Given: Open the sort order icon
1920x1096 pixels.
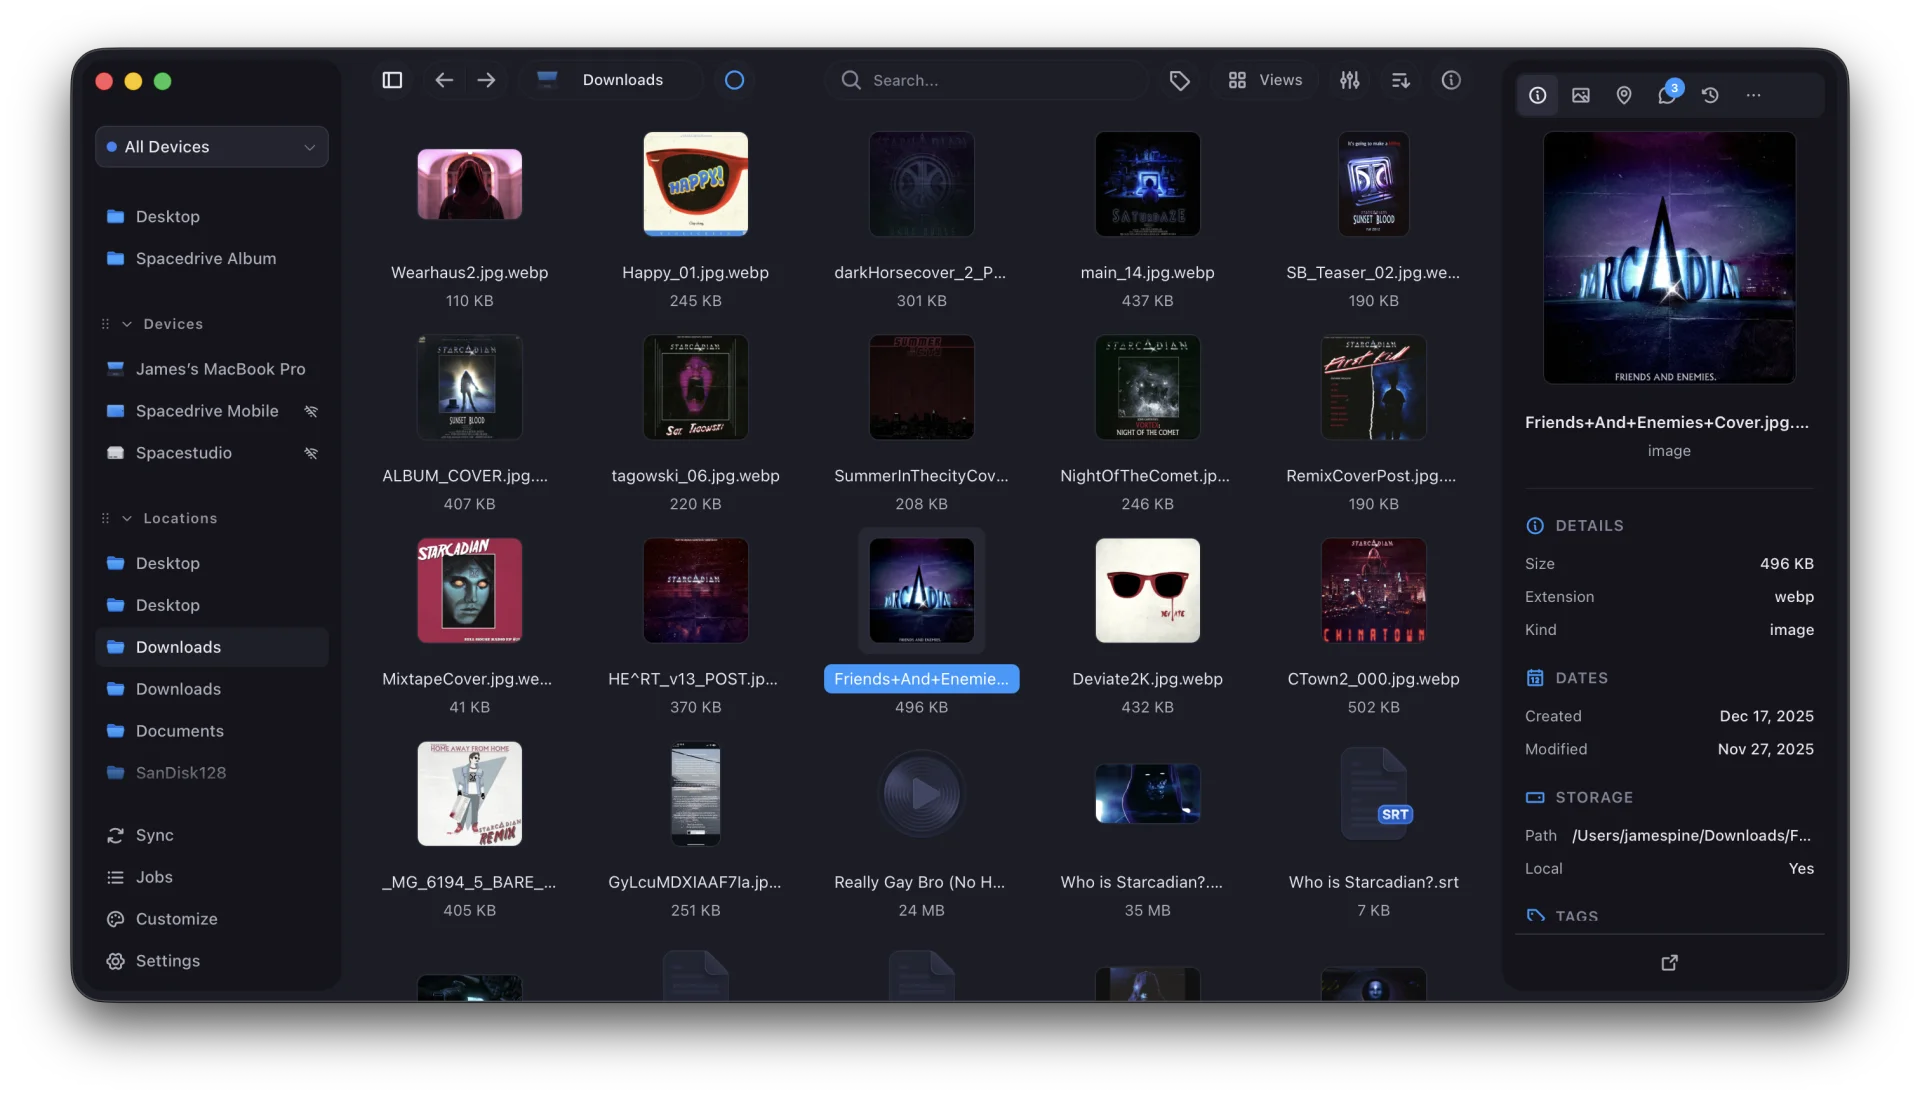Looking at the screenshot, I should point(1400,80).
